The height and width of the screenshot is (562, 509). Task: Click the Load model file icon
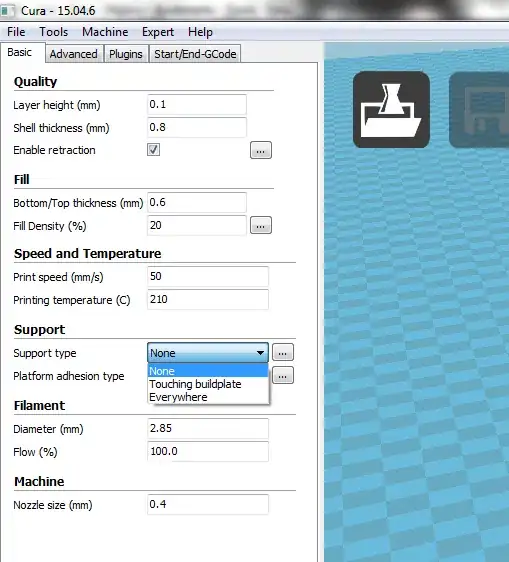point(391,109)
